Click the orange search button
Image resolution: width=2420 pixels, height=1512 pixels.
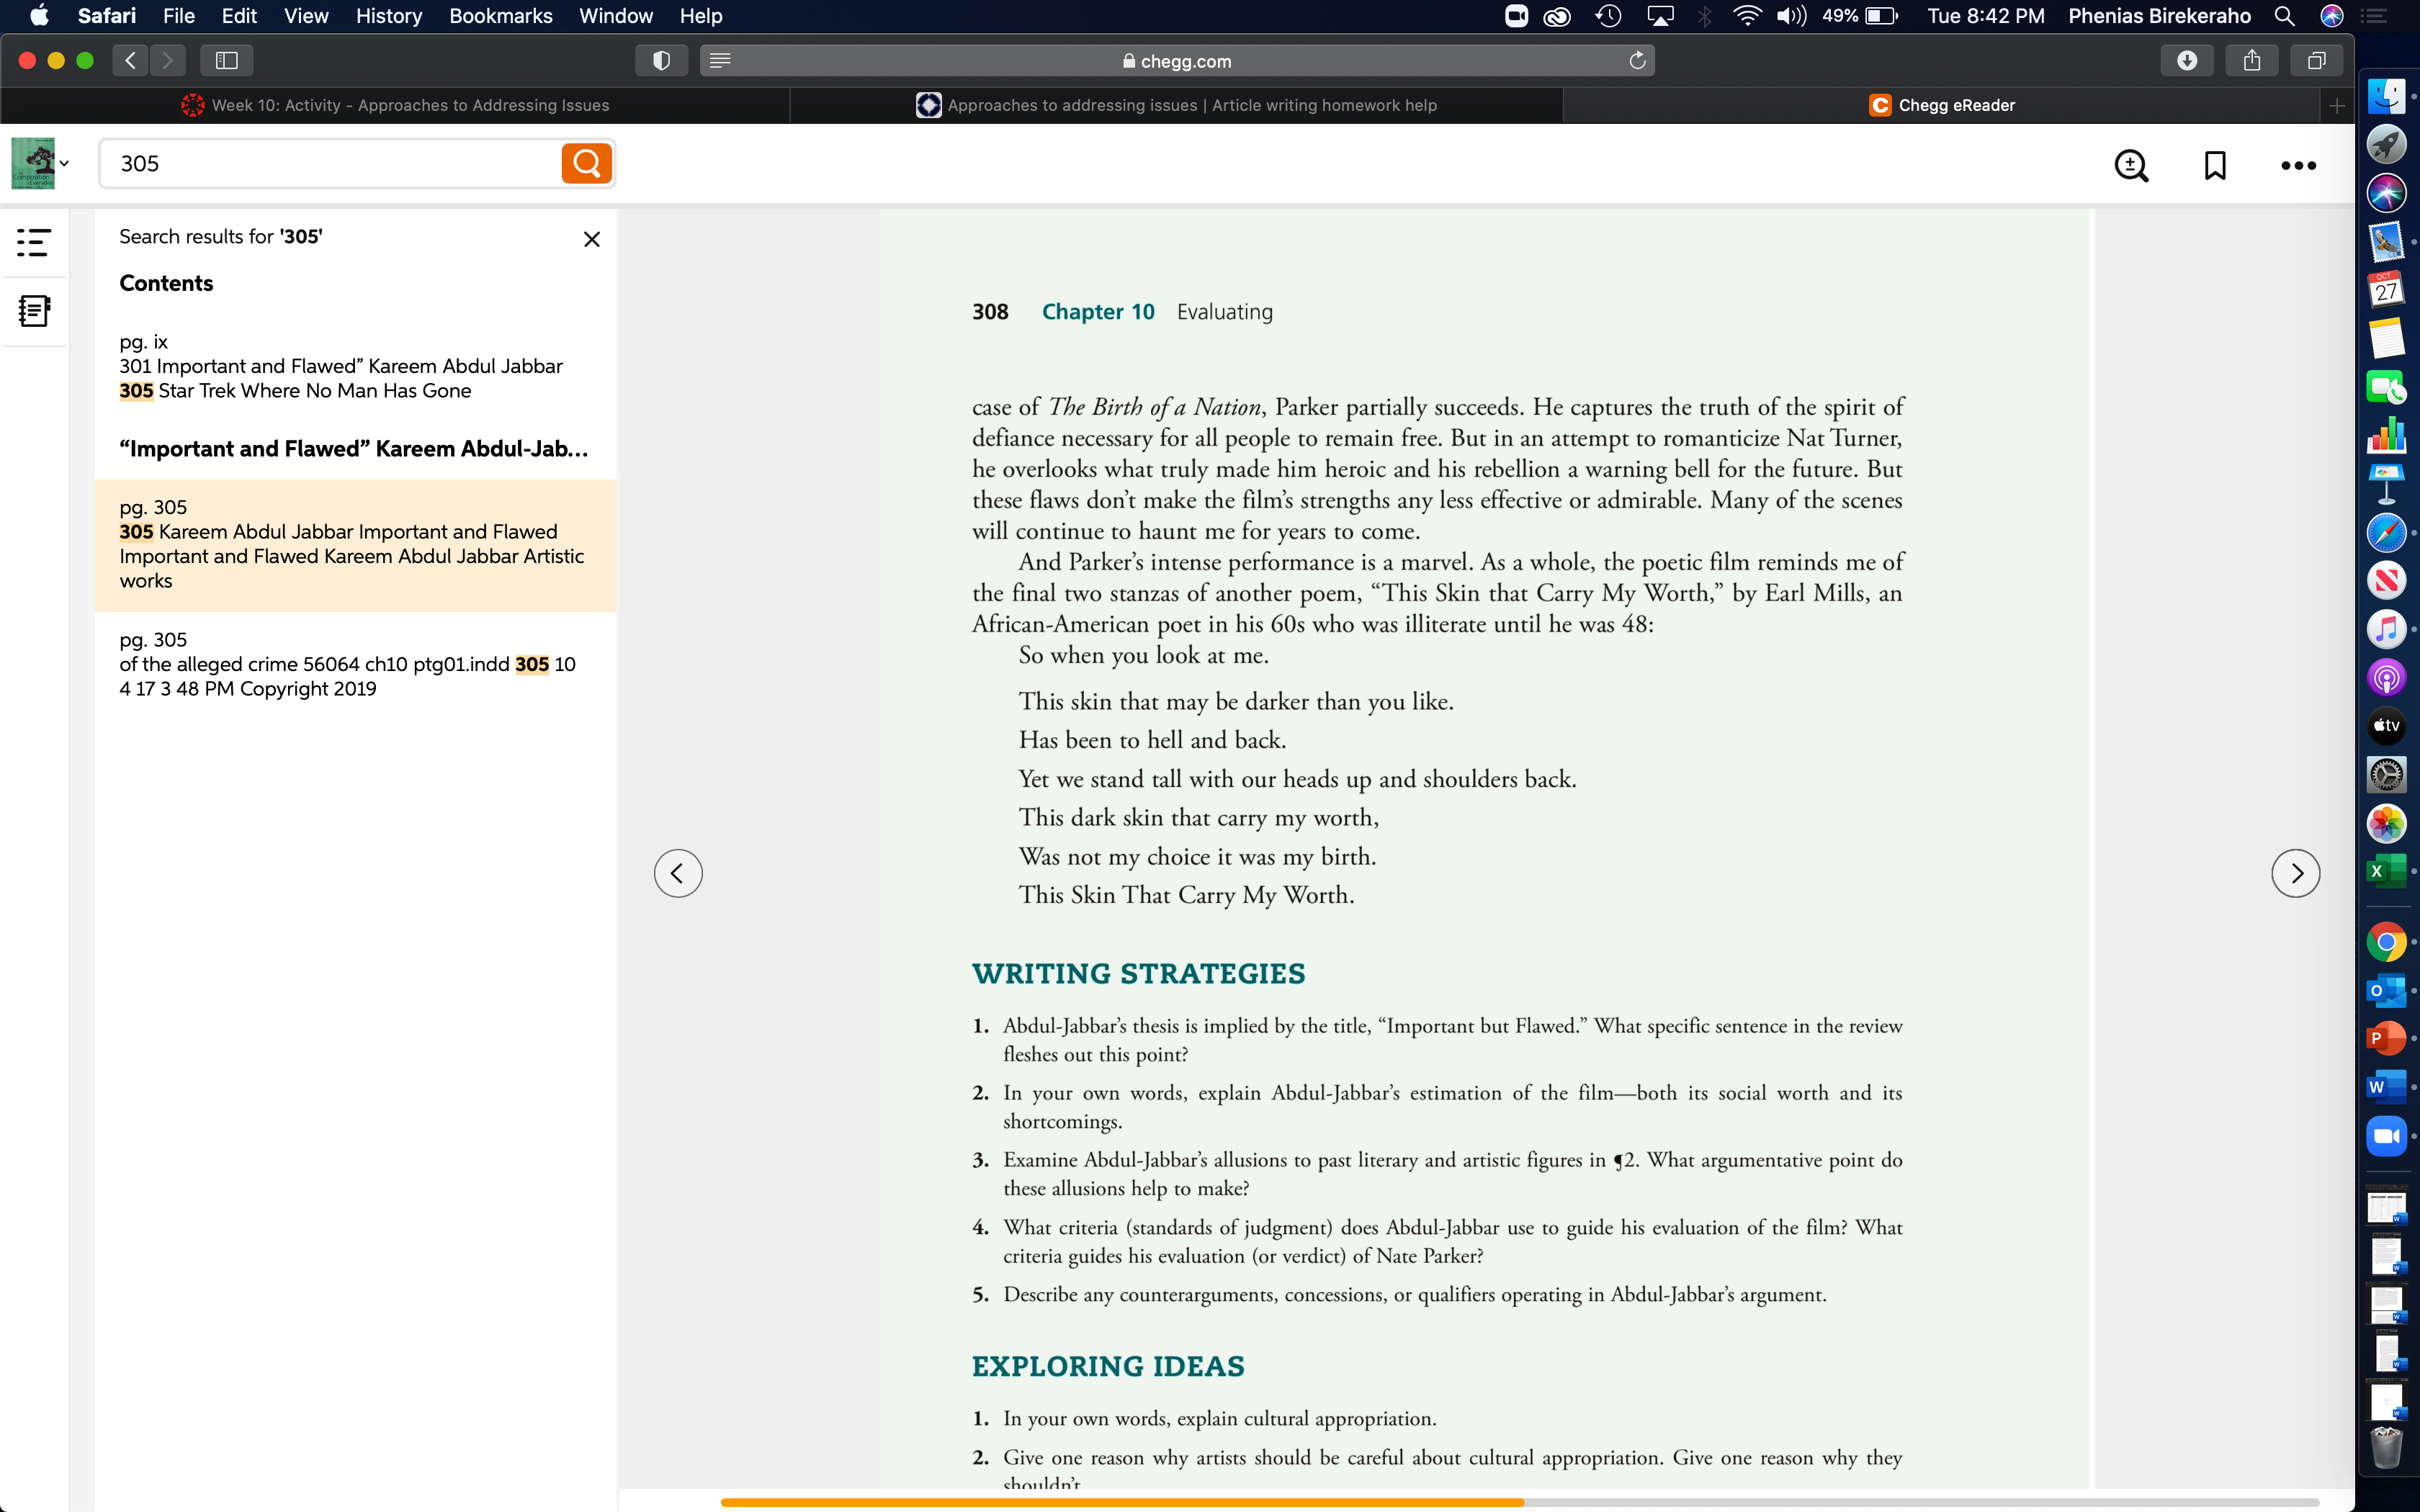click(586, 163)
